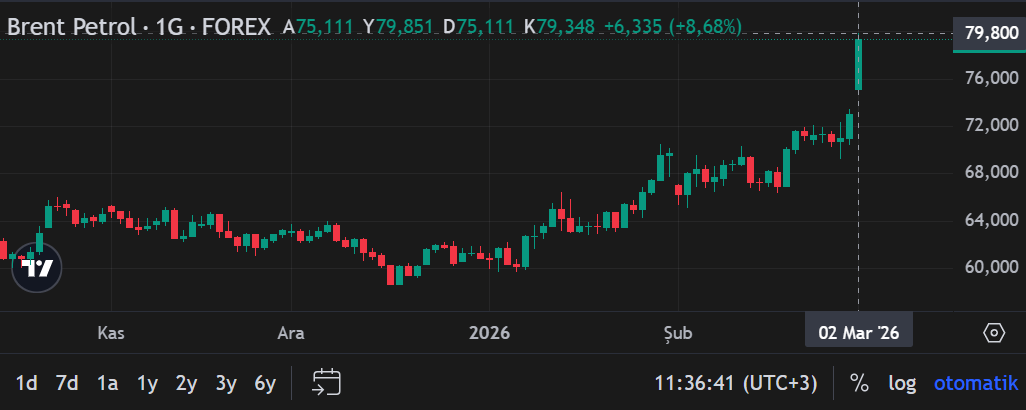Click the Brent Petrol symbol title
Image resolution: width=1026 pixels, height=410 pixels.
[70, 26]
